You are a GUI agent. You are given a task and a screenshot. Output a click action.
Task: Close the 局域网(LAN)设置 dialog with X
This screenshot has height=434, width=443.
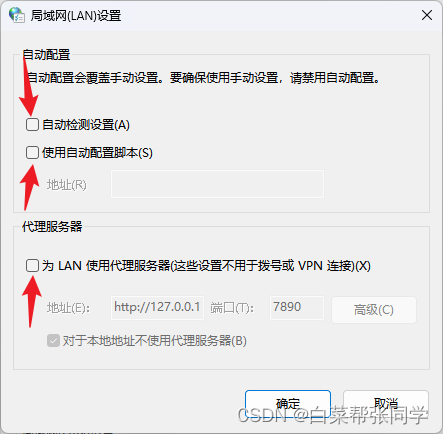427,15
